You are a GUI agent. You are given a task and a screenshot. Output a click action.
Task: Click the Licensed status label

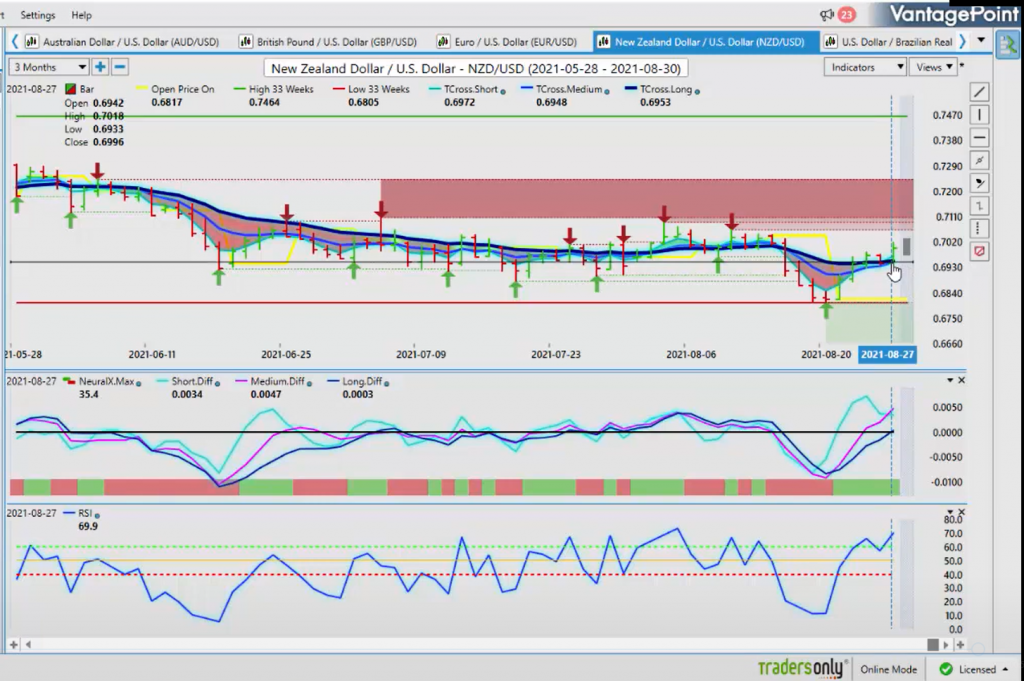(x=977, y=669)
